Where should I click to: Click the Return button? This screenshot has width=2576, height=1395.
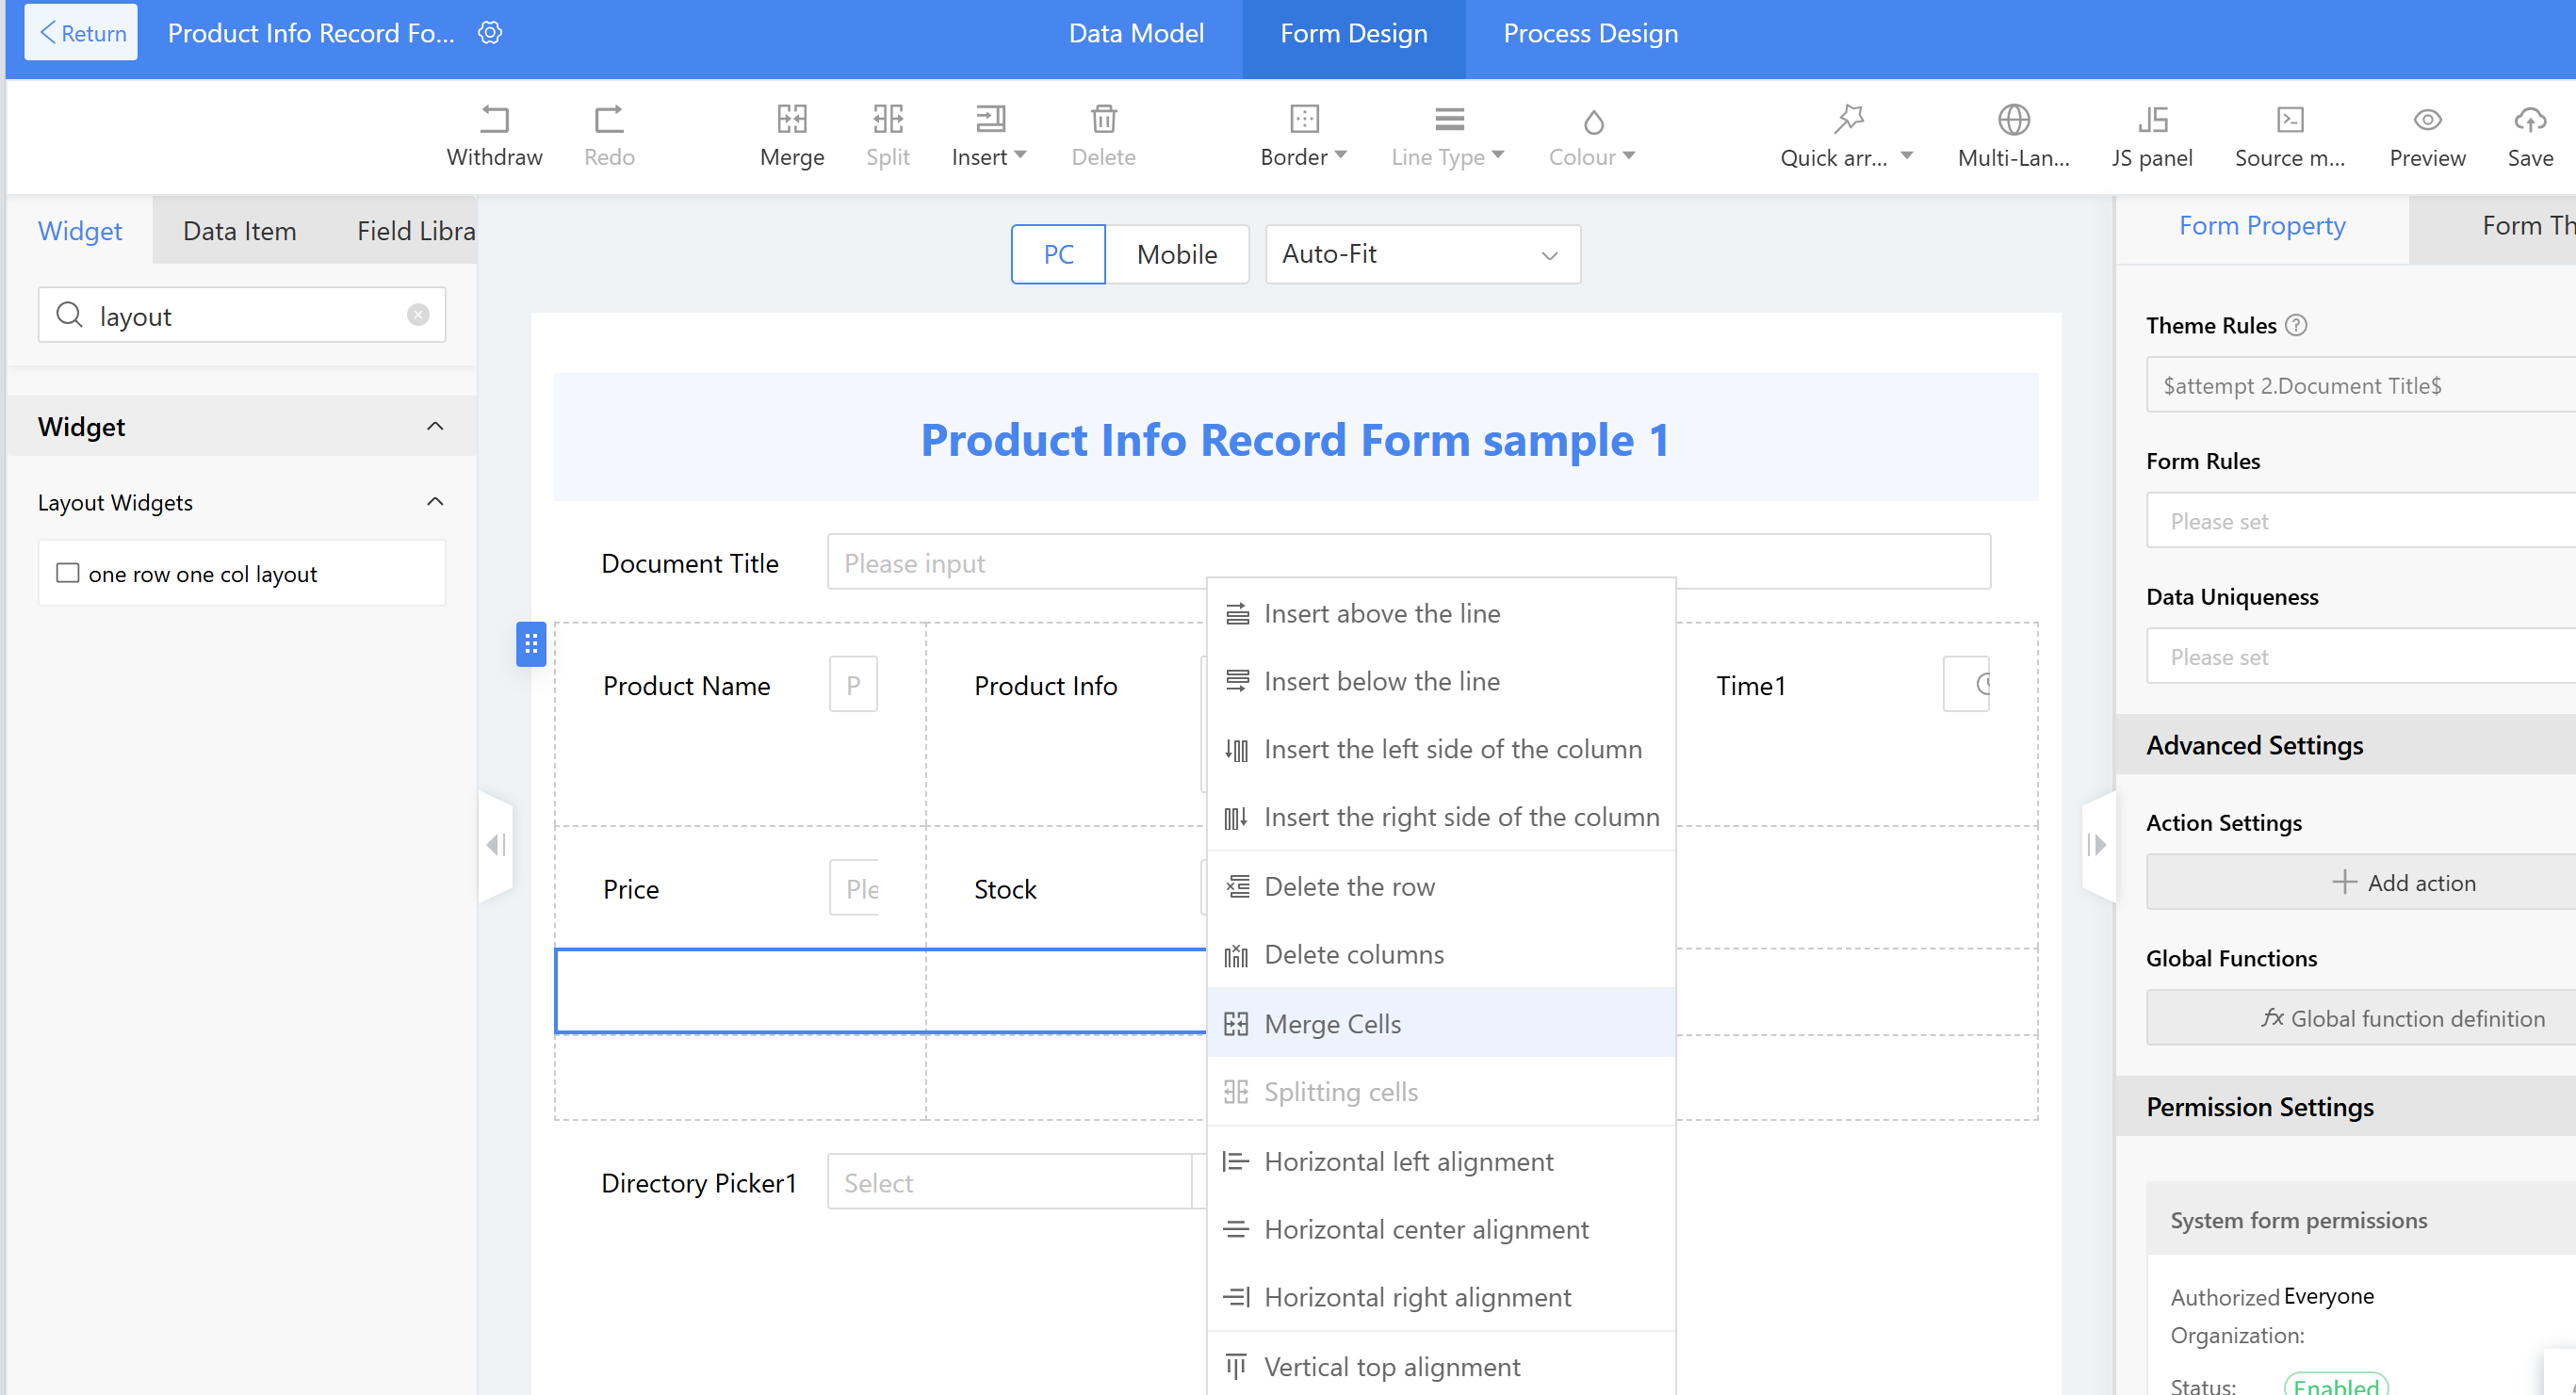click(x=81, y=33)
